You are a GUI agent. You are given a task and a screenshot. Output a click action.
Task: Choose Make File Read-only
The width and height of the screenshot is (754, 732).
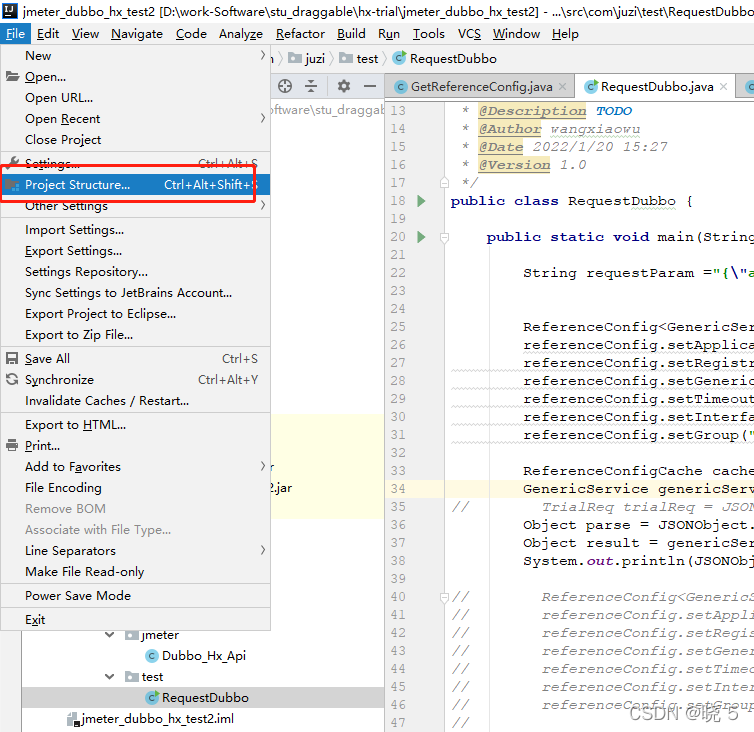point(136,571)
